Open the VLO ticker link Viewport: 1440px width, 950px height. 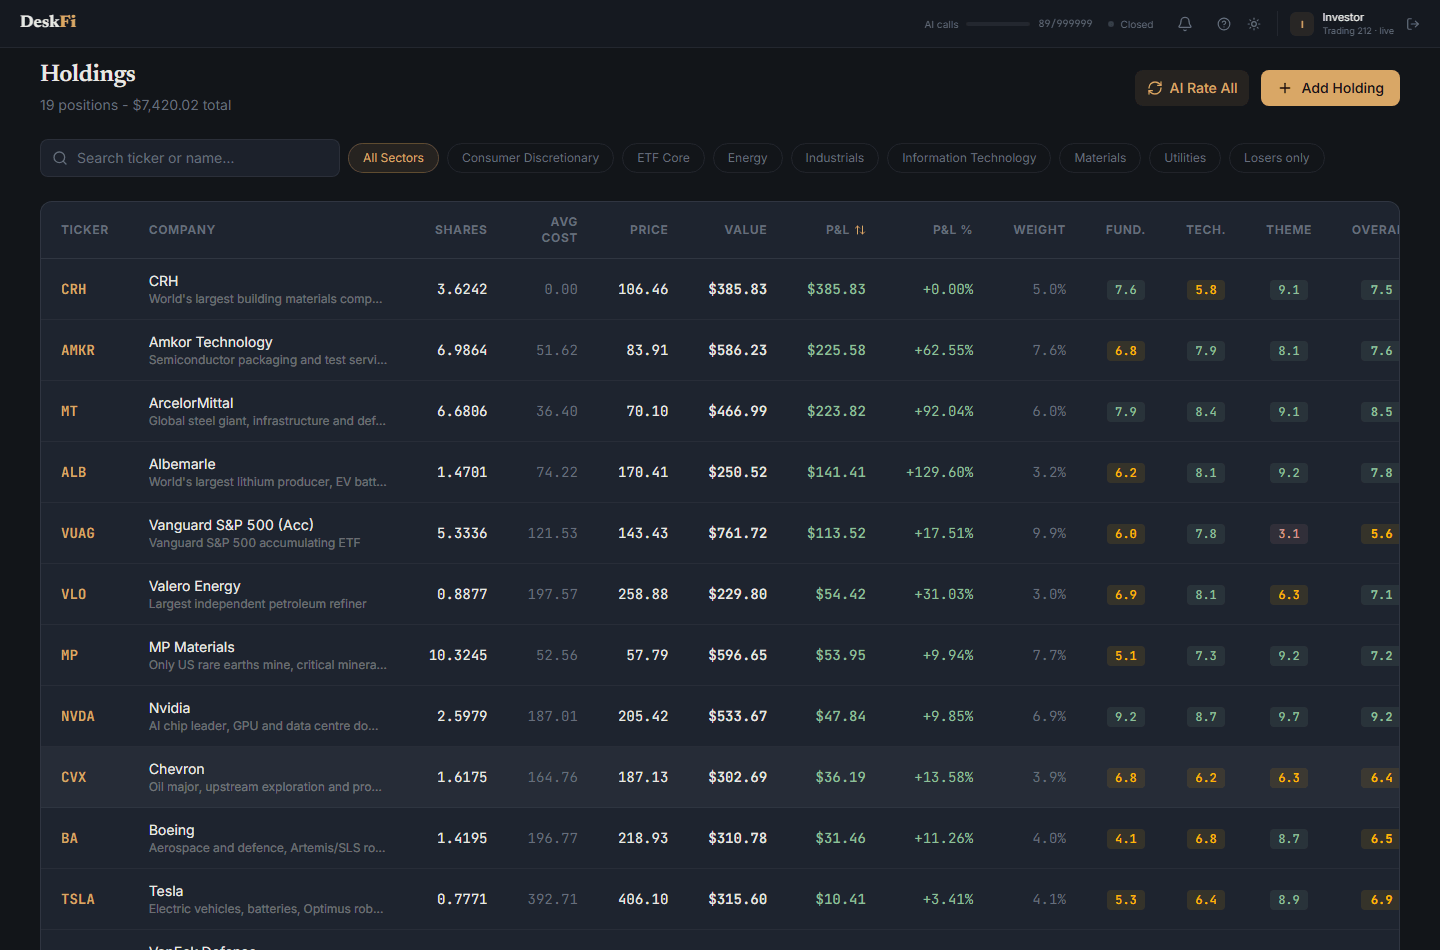pyautogui.click(x=74, y=595)
